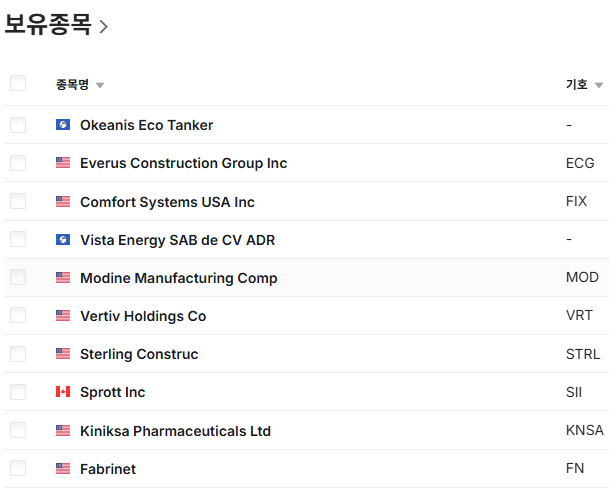Click the flag icon beside Okeanis Eco Tanker
The width and height of the screenshot is (609, 492).
[x=63, y=125]
